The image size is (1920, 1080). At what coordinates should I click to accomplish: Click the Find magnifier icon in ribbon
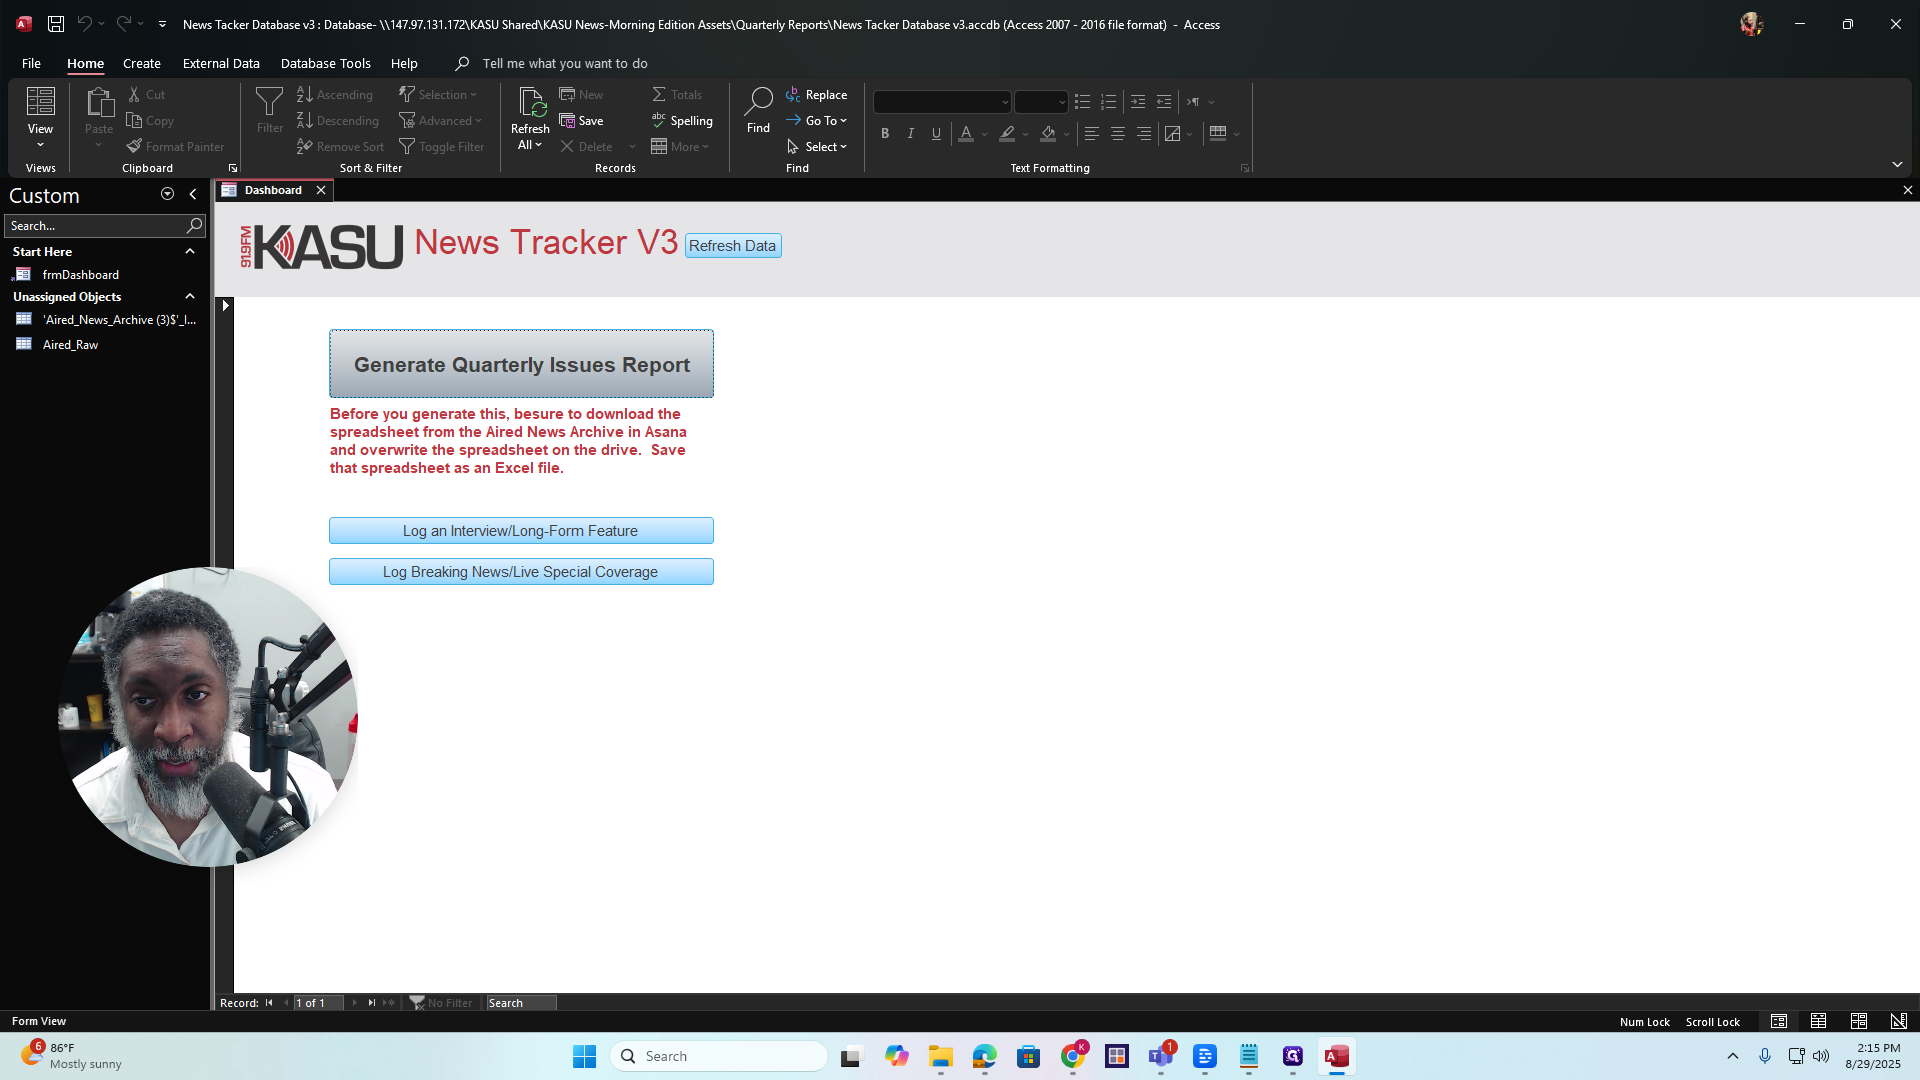pyautogui.click(x=759, y=101)
